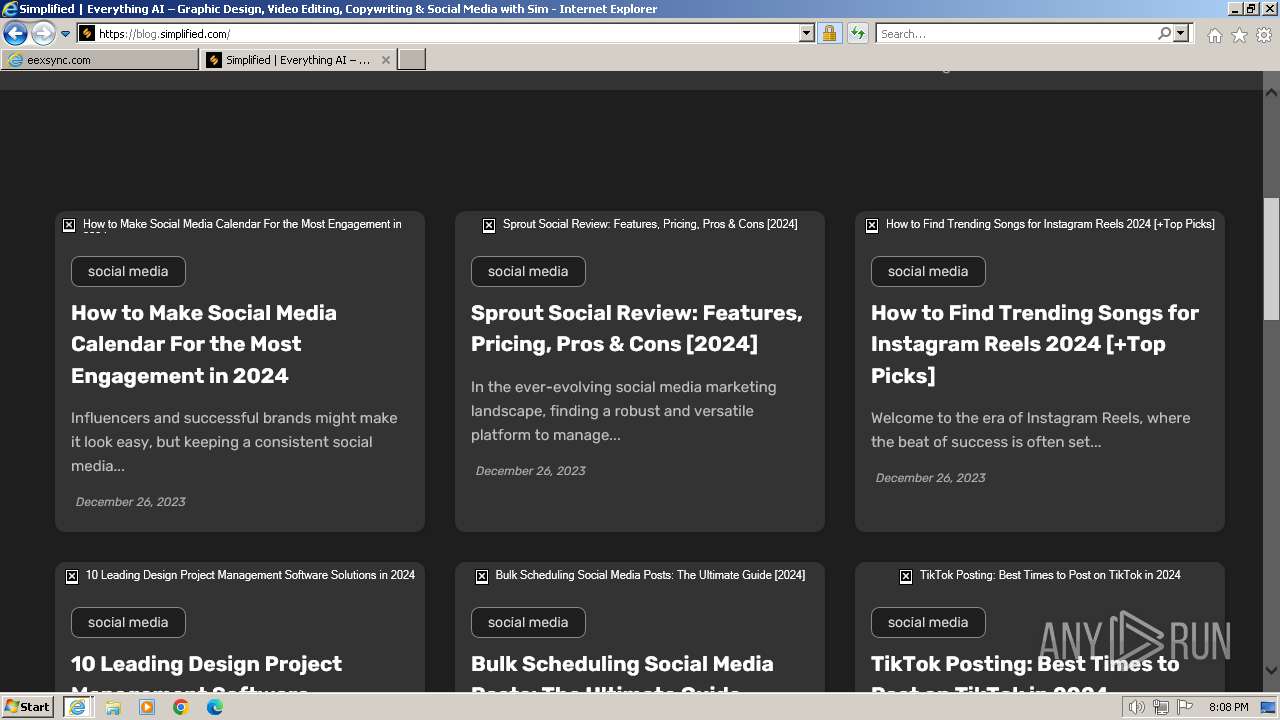Click broken image for Bulk Scheduling post
Viewport: 1280px width, 720px height.
(x=482, y=576)
